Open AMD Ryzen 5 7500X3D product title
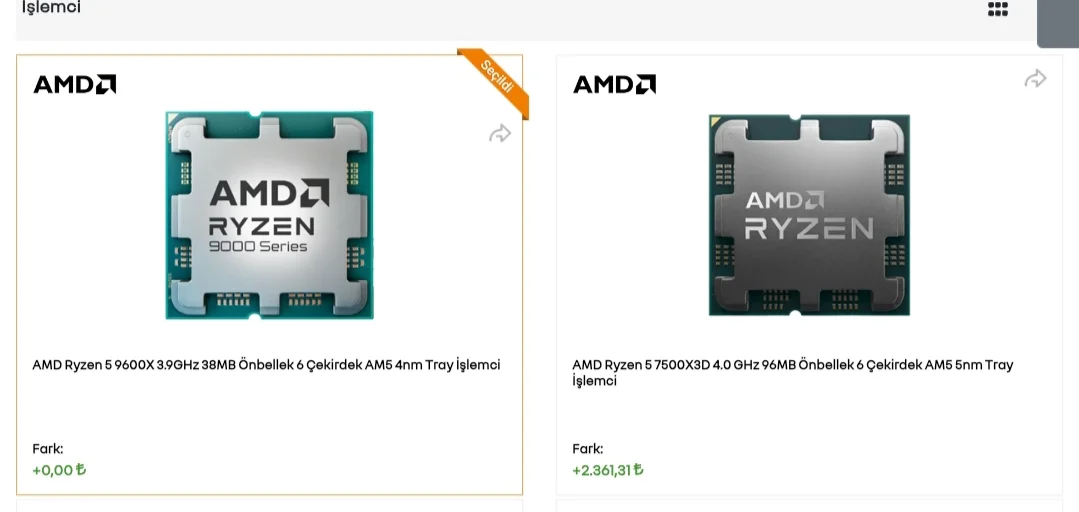1079x512 pixels. (792, 372)
